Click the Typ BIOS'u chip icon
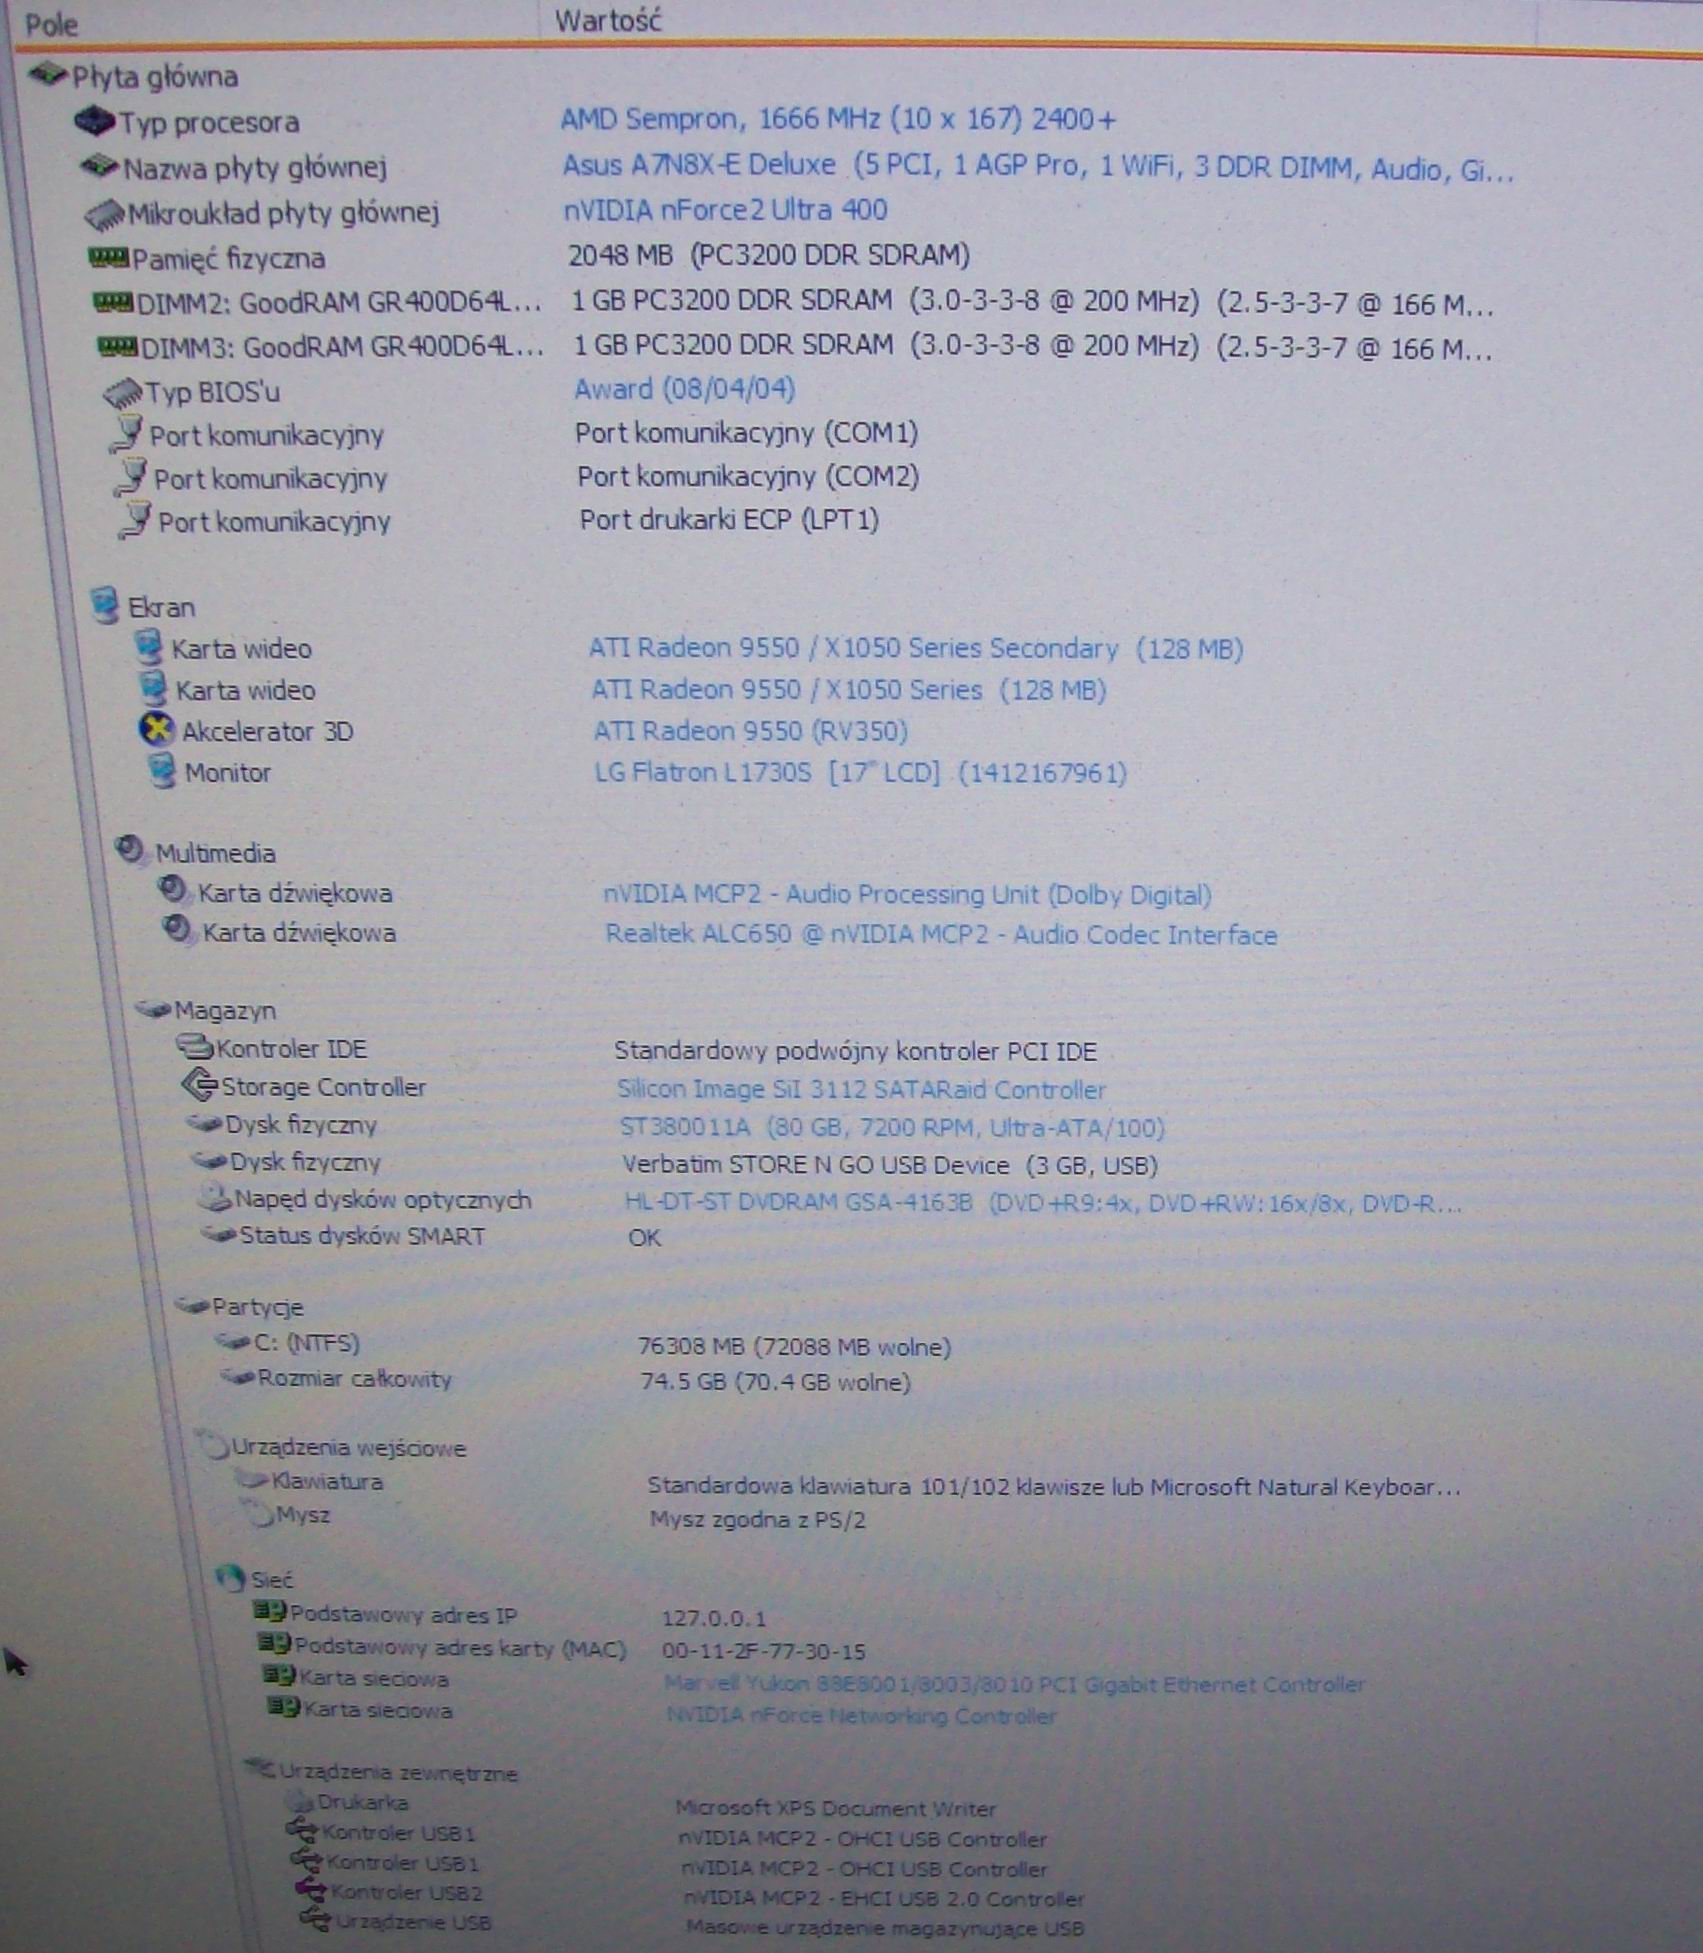The width and height of the screenshot is (1703, 1953). tap(122, 391)
